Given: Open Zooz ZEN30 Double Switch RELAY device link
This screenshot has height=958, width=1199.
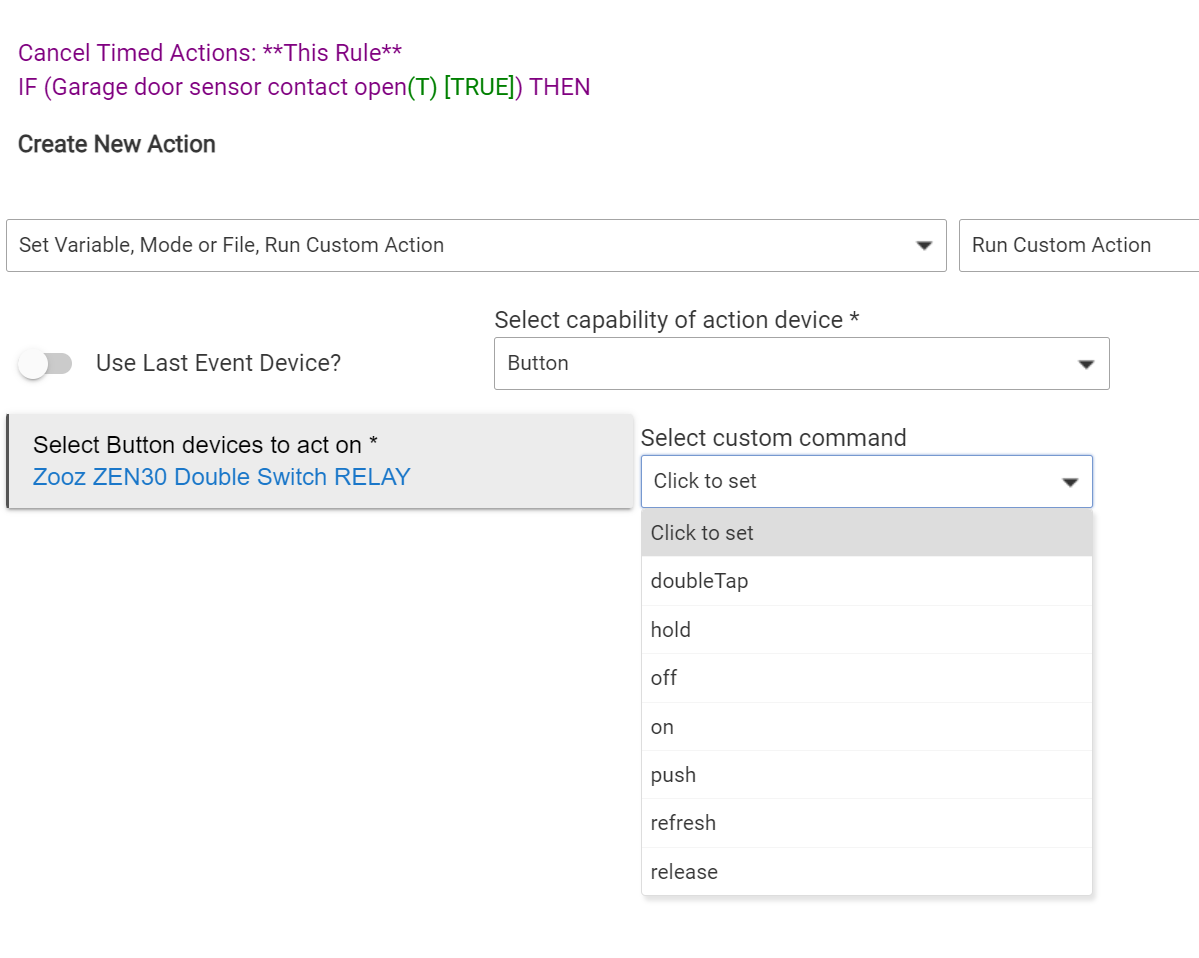Looking at the screenshot, I should tap(222, 477).
